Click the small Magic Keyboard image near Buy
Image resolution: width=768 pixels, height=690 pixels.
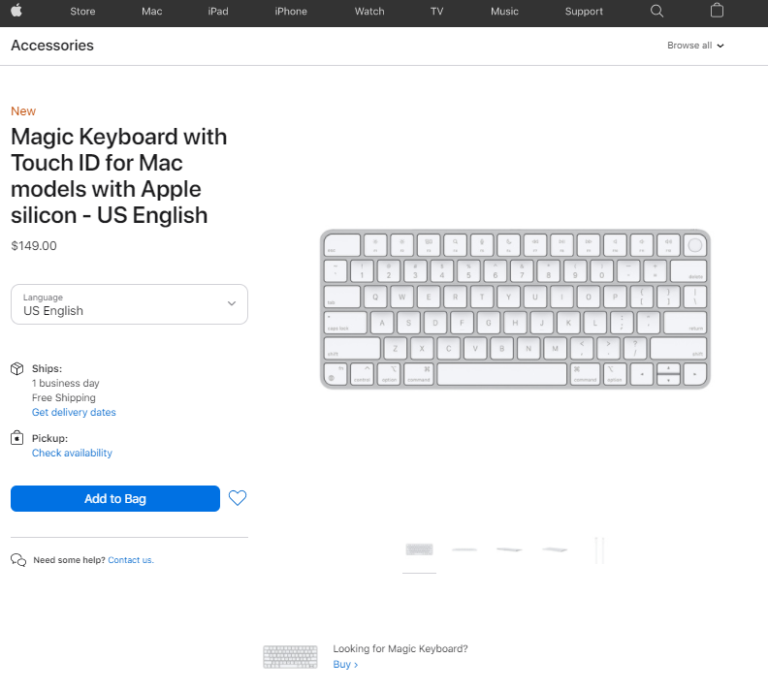pos(290,657)
